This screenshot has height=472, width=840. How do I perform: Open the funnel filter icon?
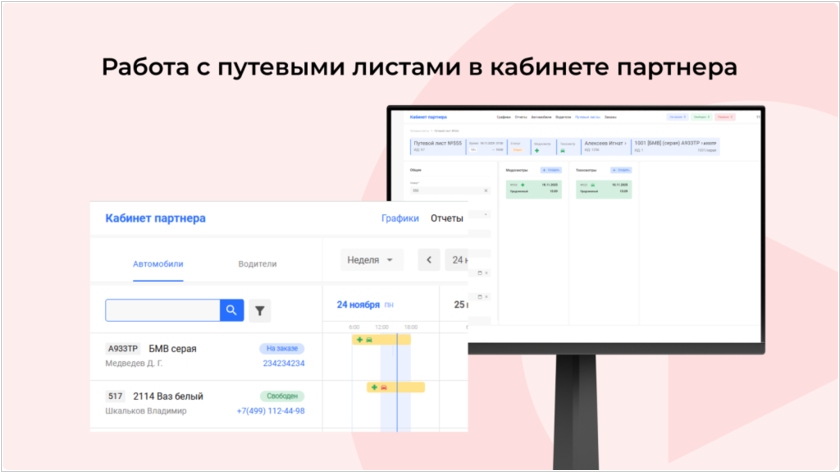(260, 311)
